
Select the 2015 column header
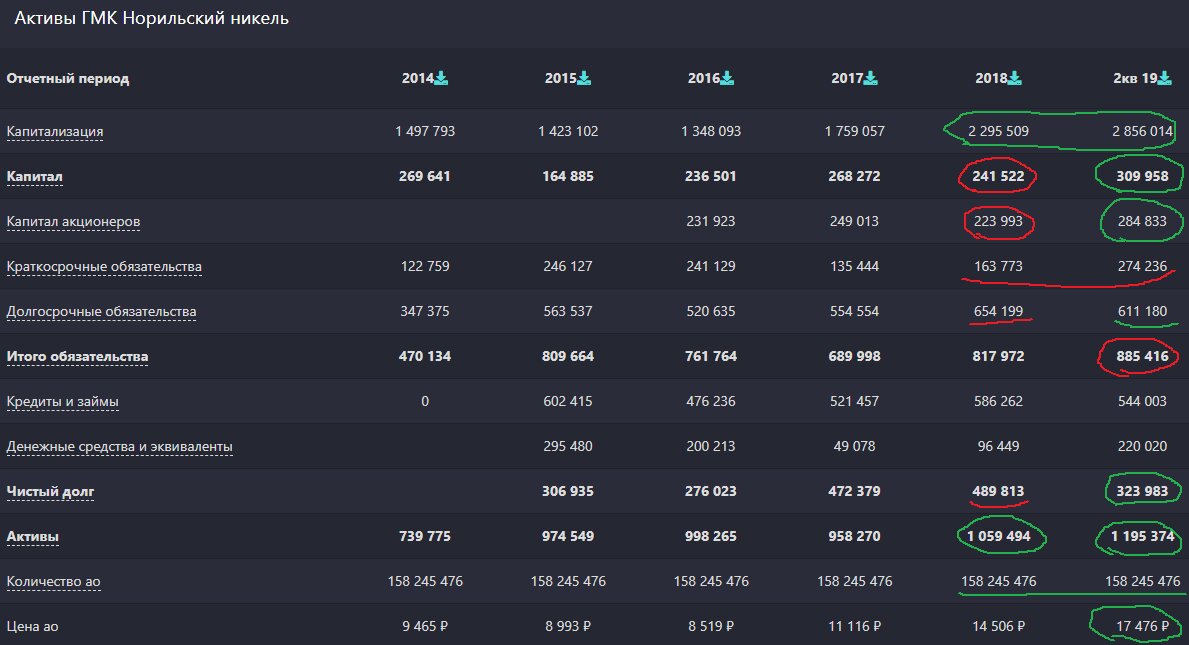560,78
